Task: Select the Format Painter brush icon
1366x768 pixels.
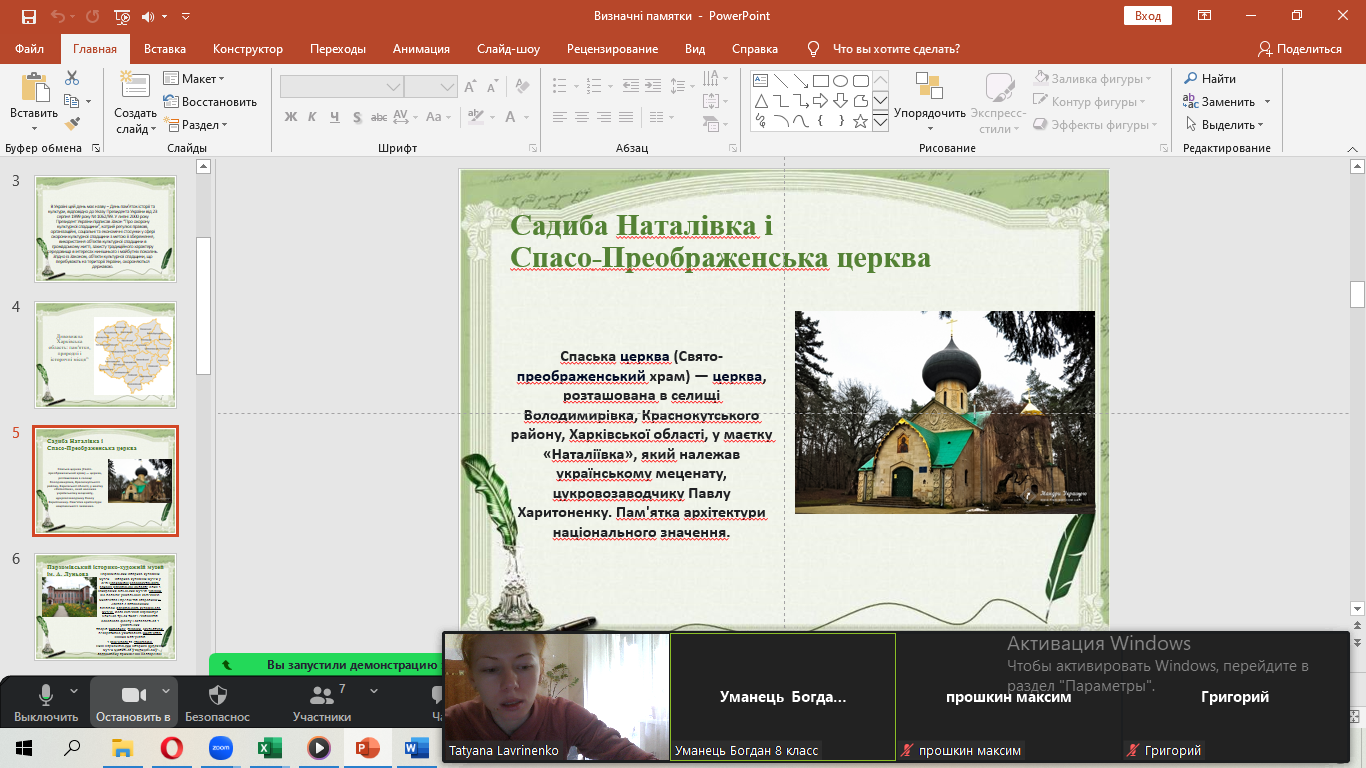Action: pos(72,124)
